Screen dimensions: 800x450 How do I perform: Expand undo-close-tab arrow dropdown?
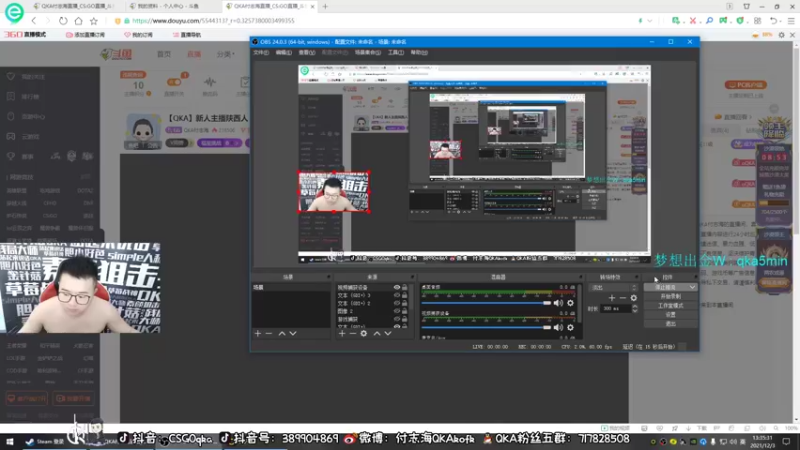click(782, 21)
